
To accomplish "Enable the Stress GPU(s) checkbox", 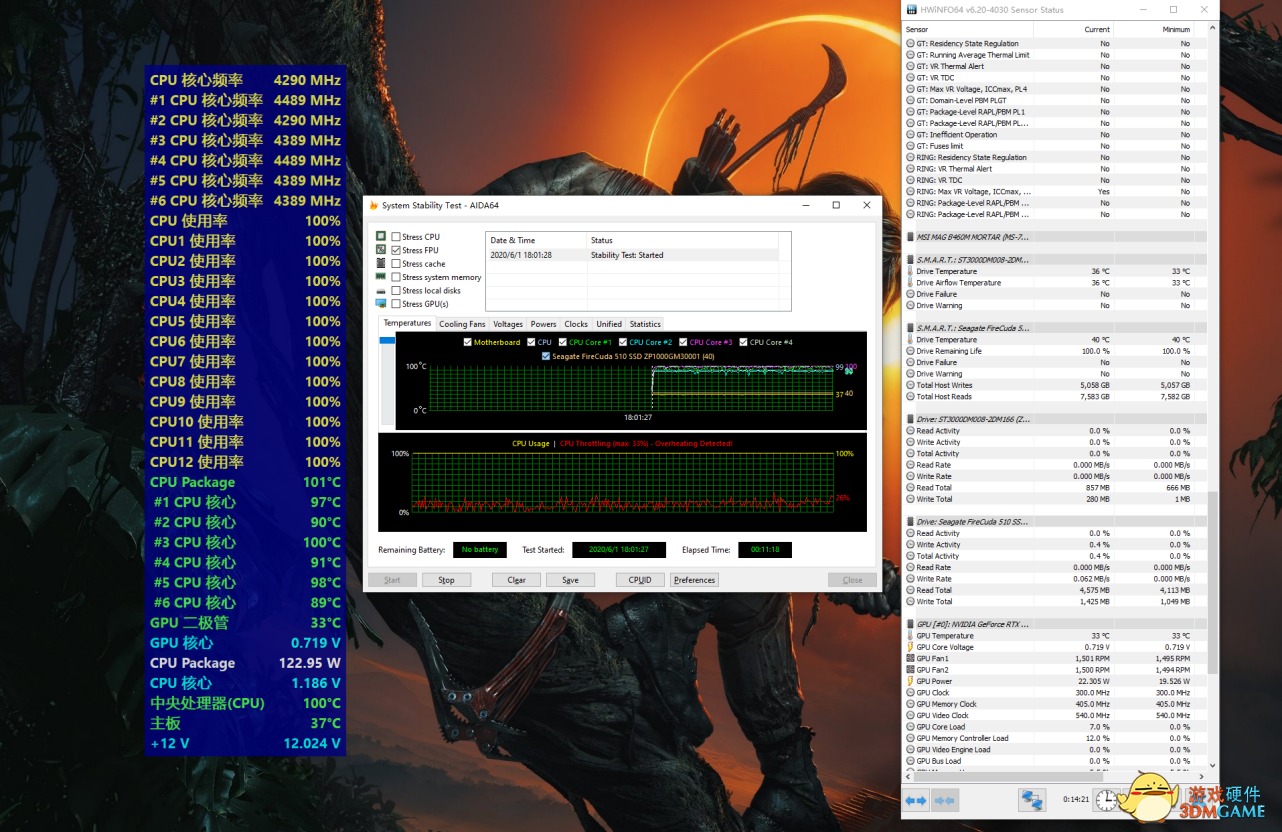I will click(396, 304).
